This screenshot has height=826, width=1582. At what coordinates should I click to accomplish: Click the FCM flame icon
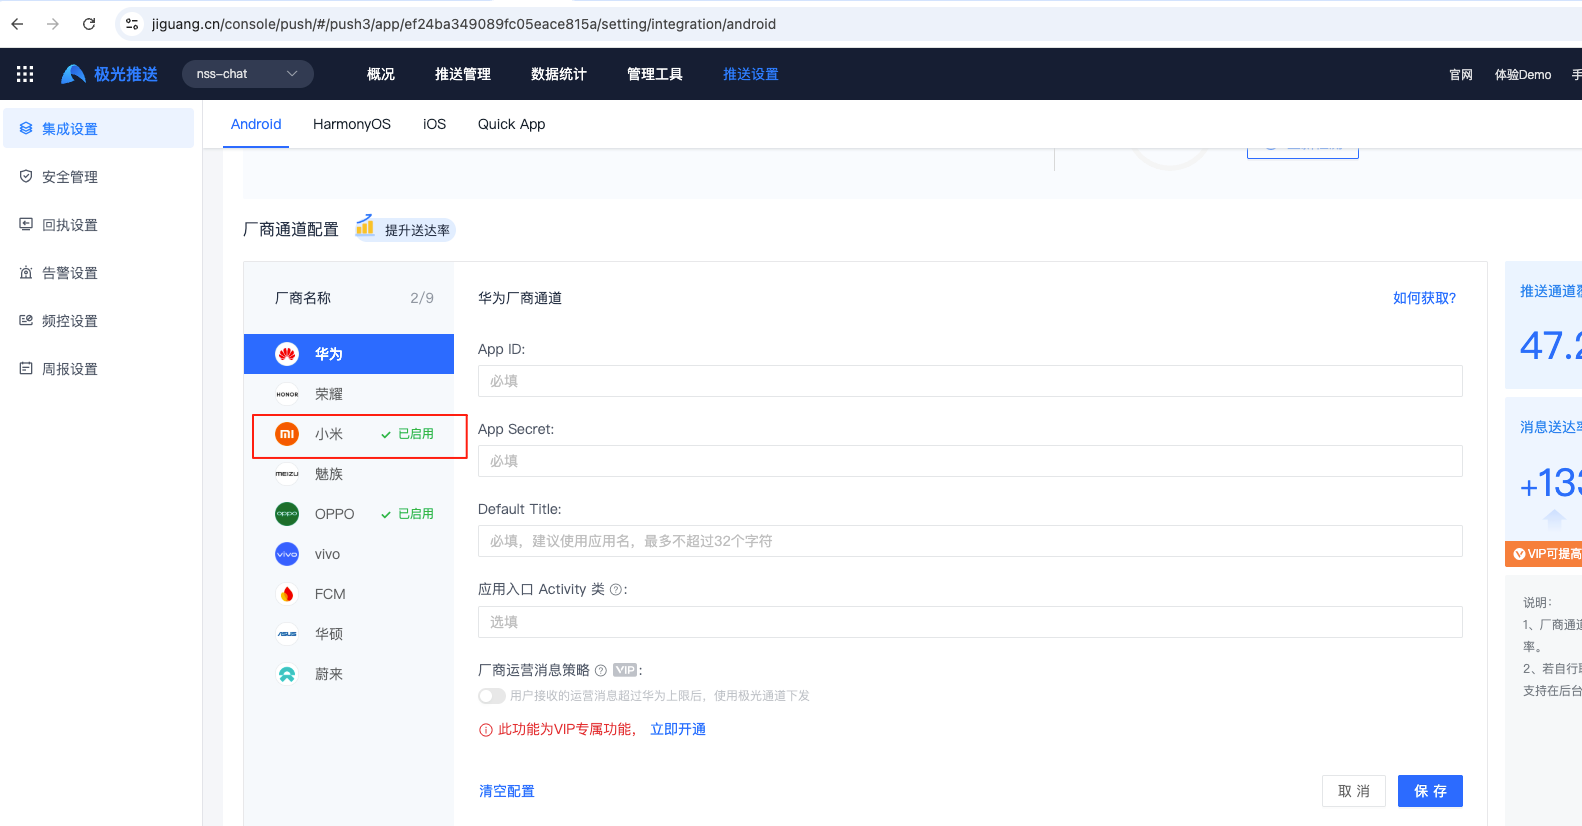click(287, 594)
